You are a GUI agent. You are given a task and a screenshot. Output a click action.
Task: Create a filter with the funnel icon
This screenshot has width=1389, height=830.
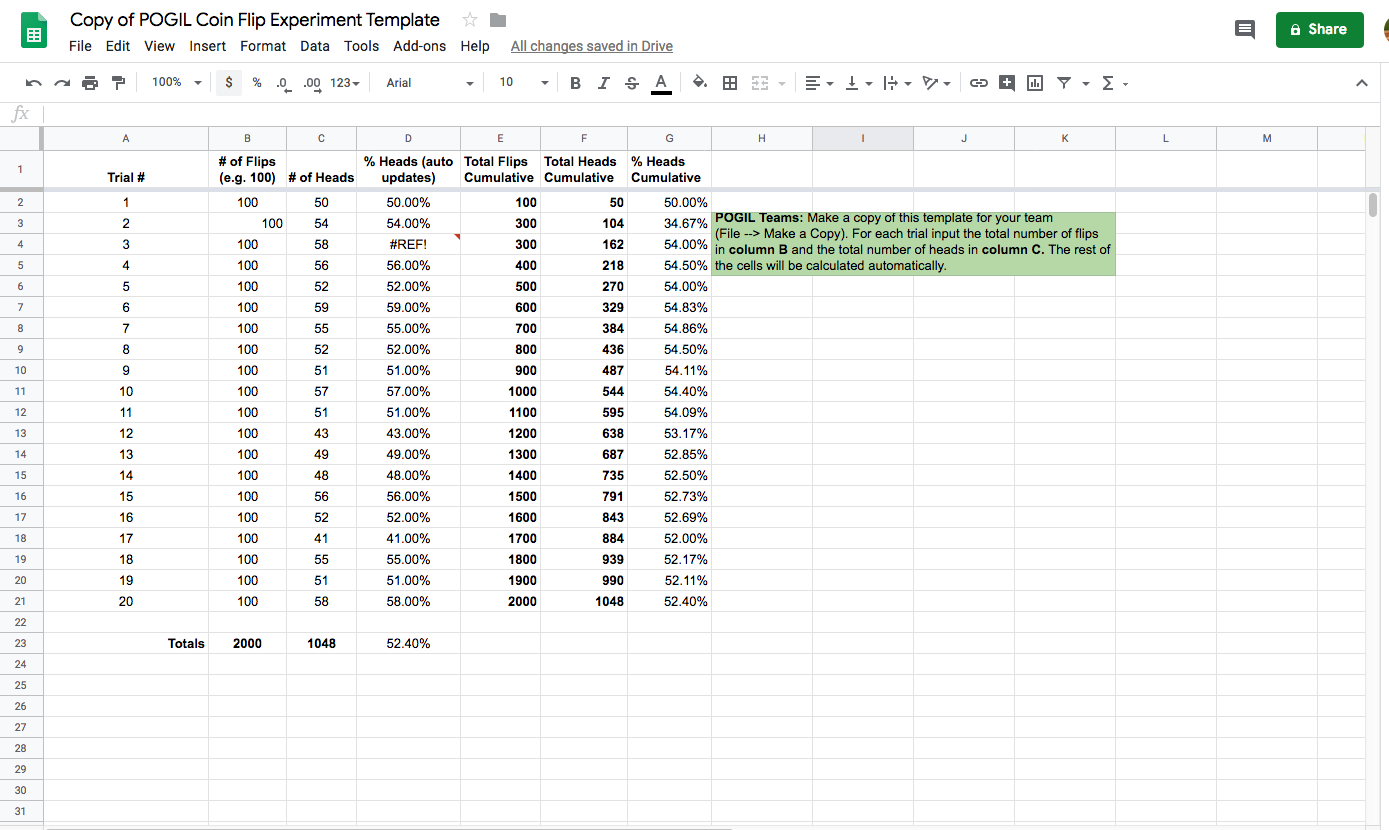(1063, 83)
